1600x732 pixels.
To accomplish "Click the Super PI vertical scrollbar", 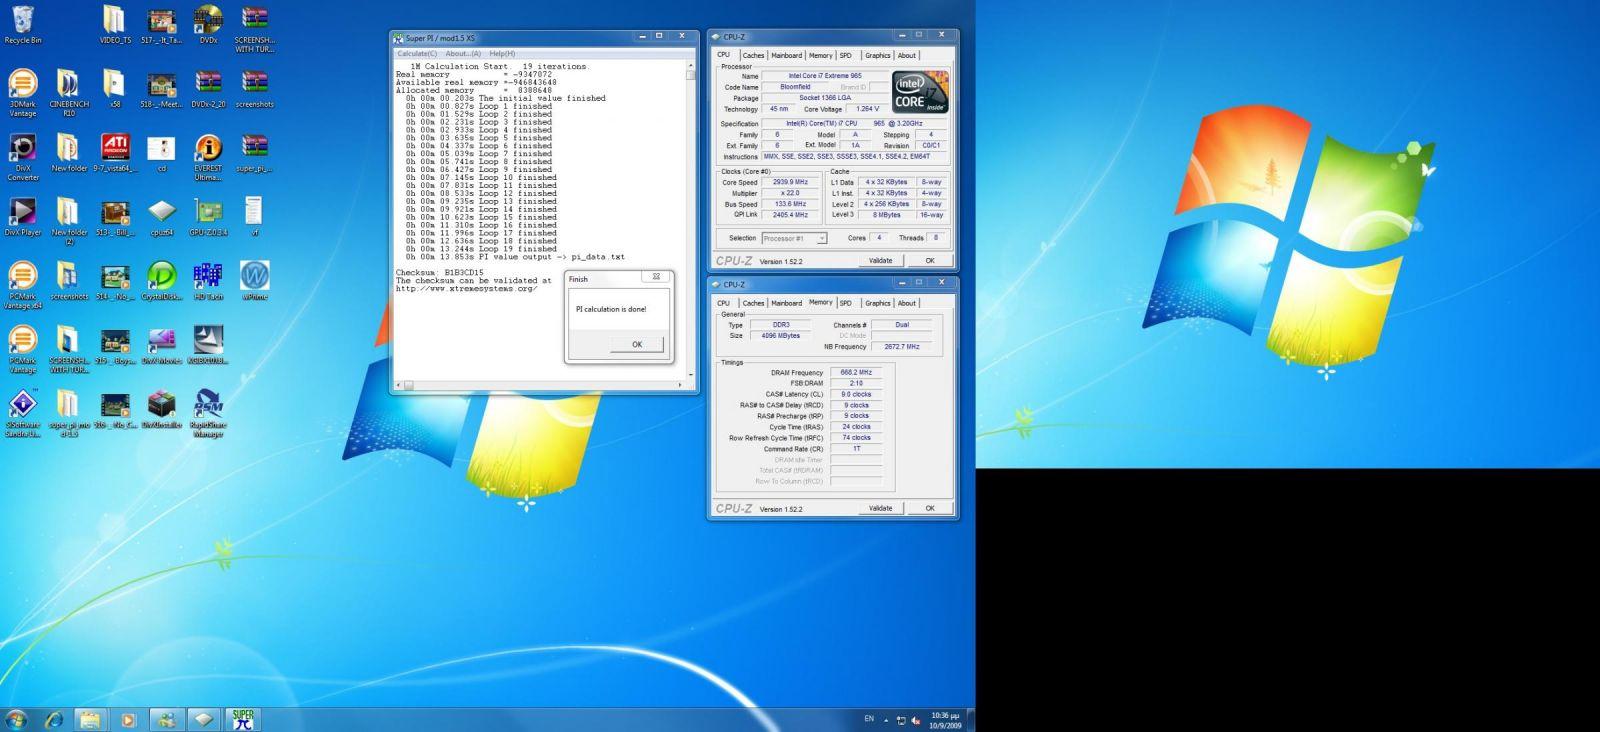I will point(690,220).
